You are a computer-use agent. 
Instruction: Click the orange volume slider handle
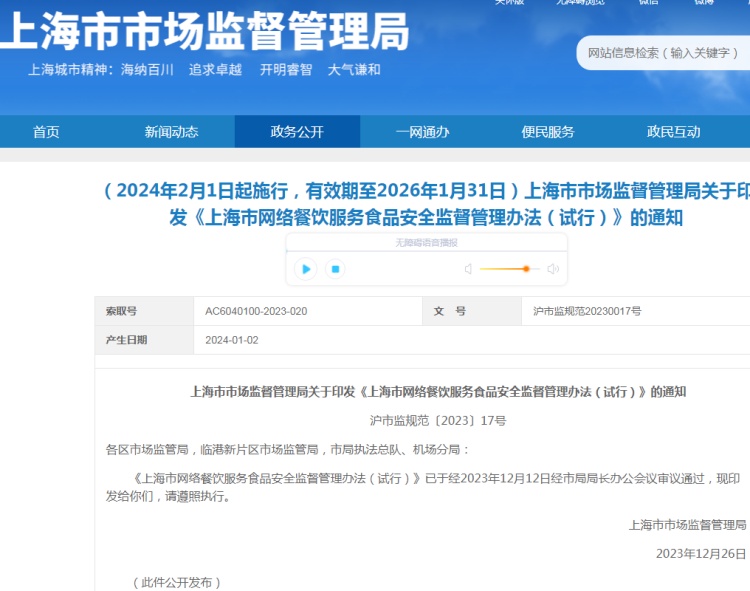[526, 269]
